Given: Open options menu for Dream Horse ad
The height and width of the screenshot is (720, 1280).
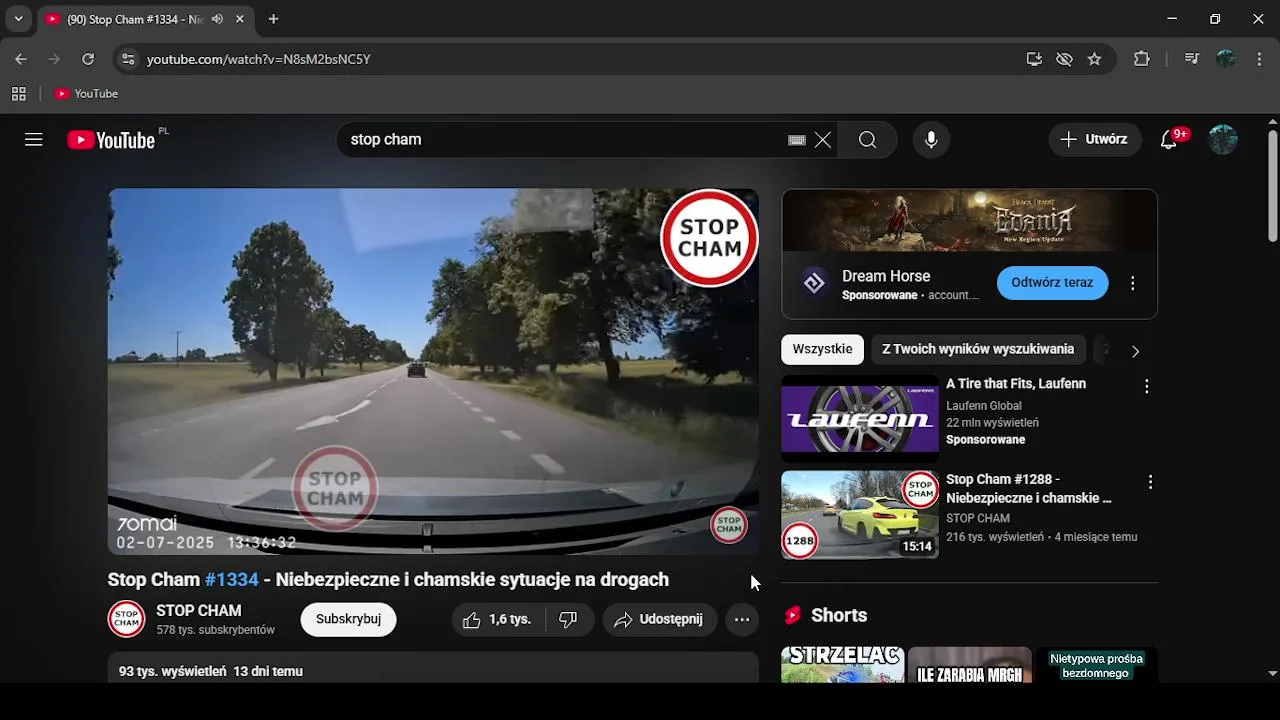Looking at the screenshot, I should click(1132, 283).
